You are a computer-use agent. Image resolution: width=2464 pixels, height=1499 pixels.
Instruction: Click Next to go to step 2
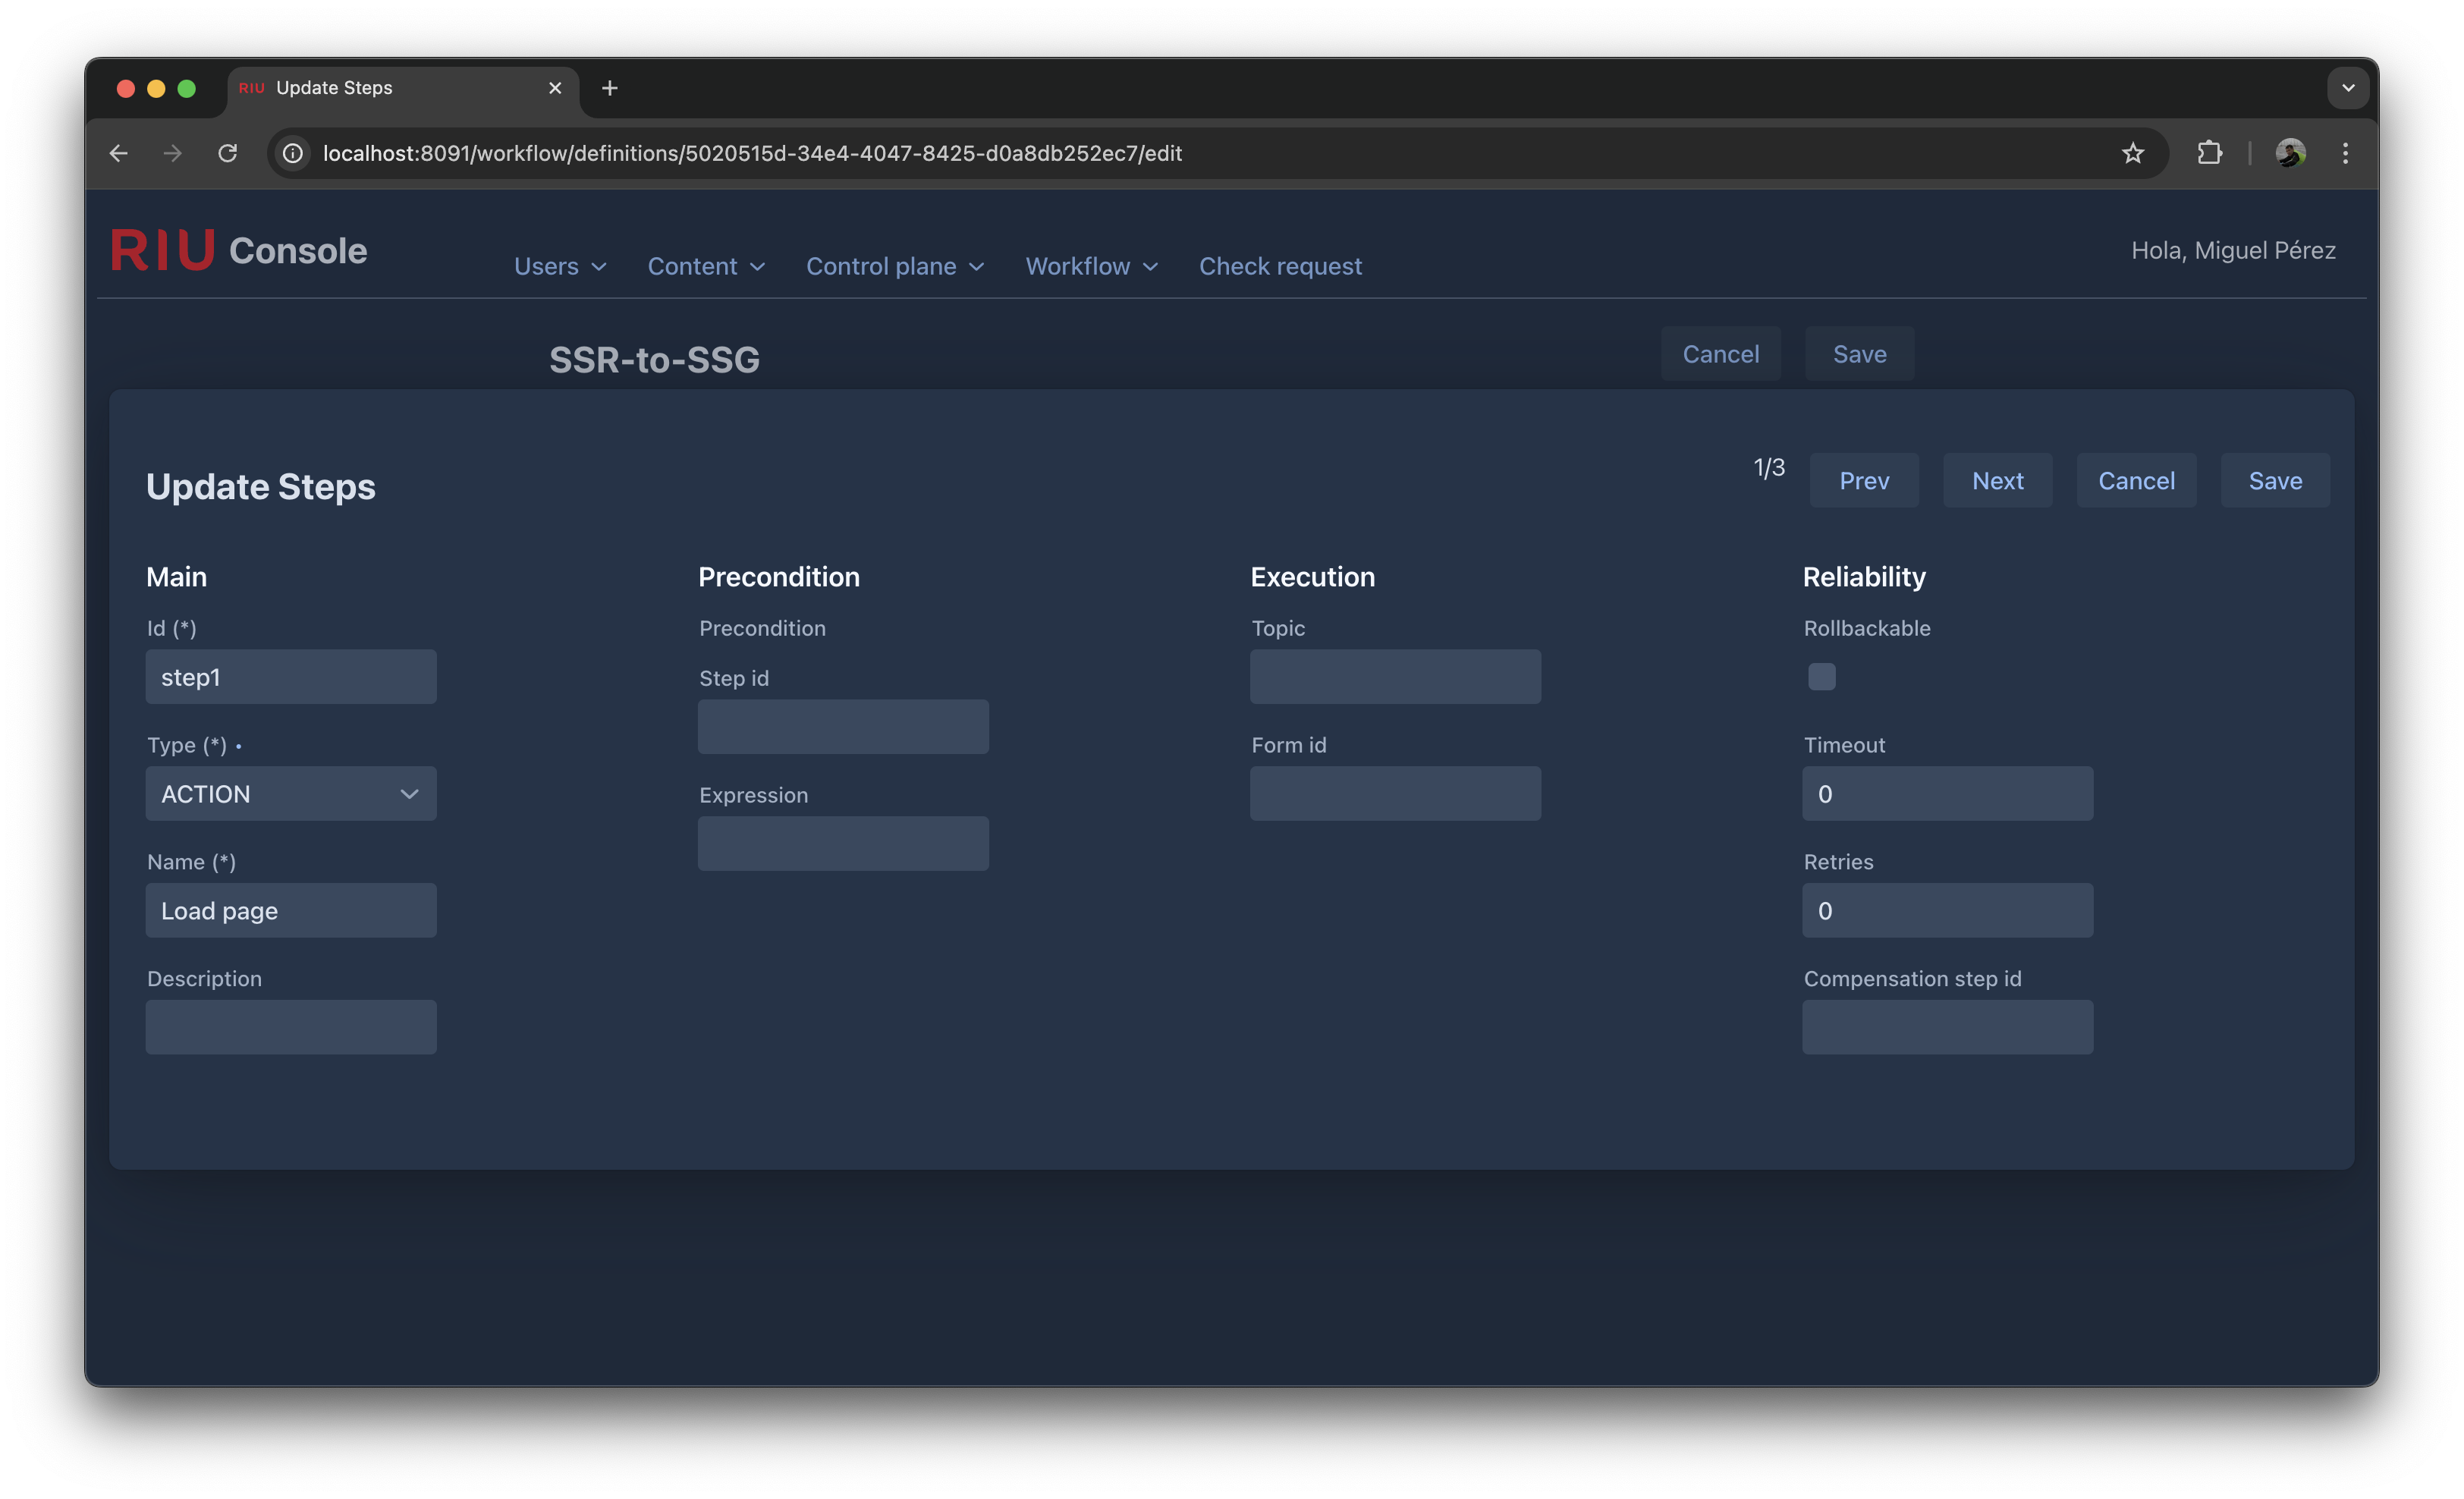[x=1997, y=481]
